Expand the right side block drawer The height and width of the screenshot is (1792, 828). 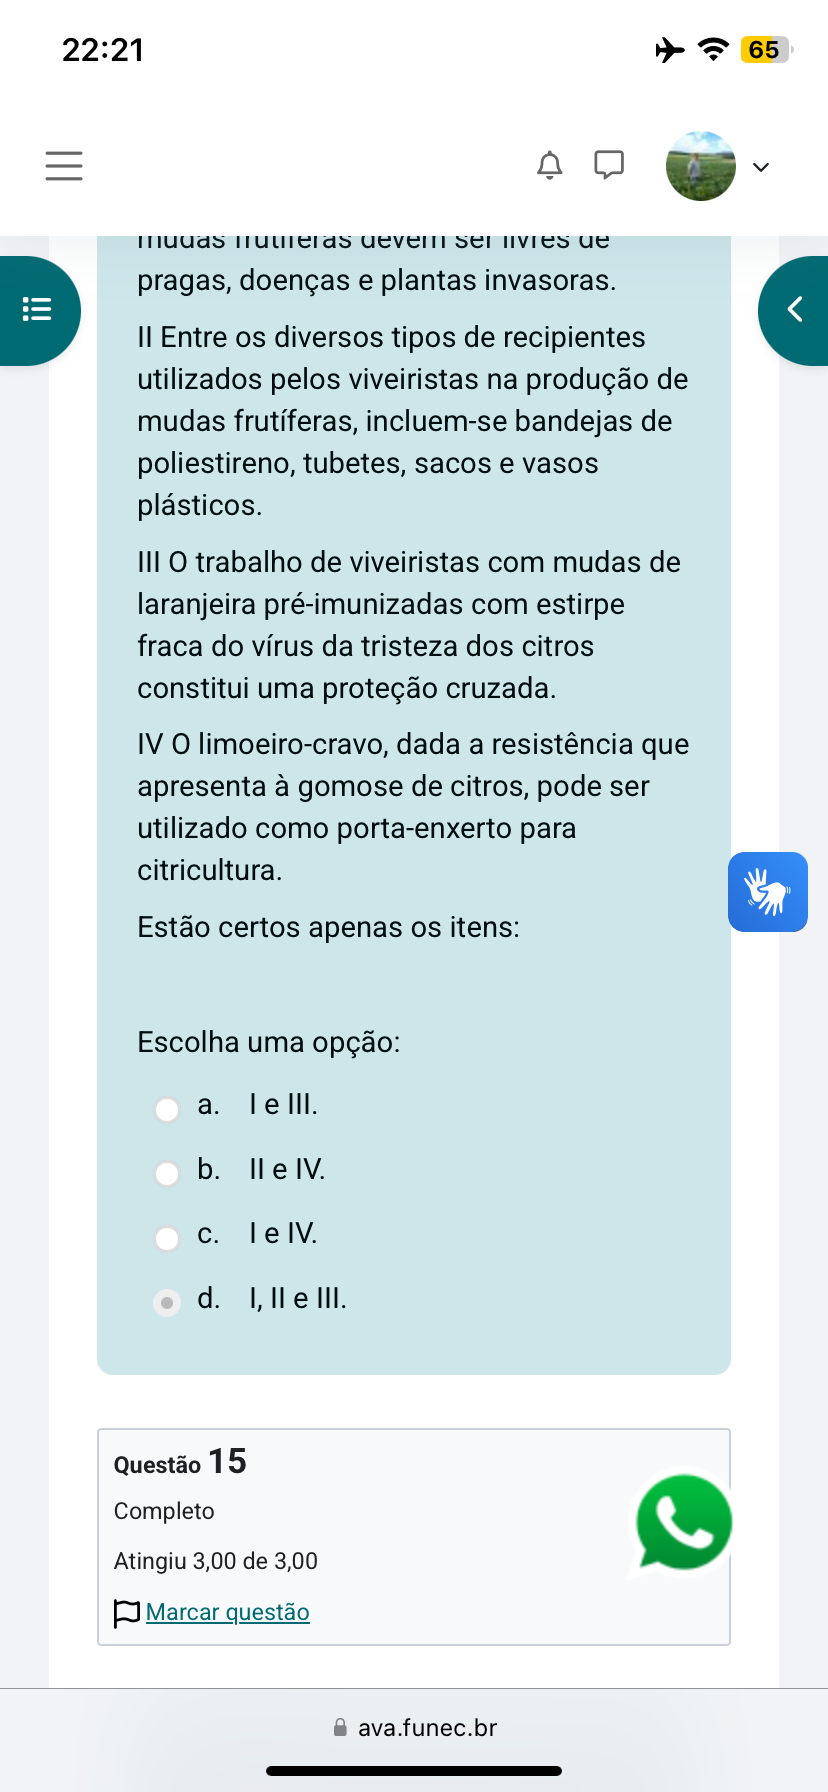(x=795, y=310)
